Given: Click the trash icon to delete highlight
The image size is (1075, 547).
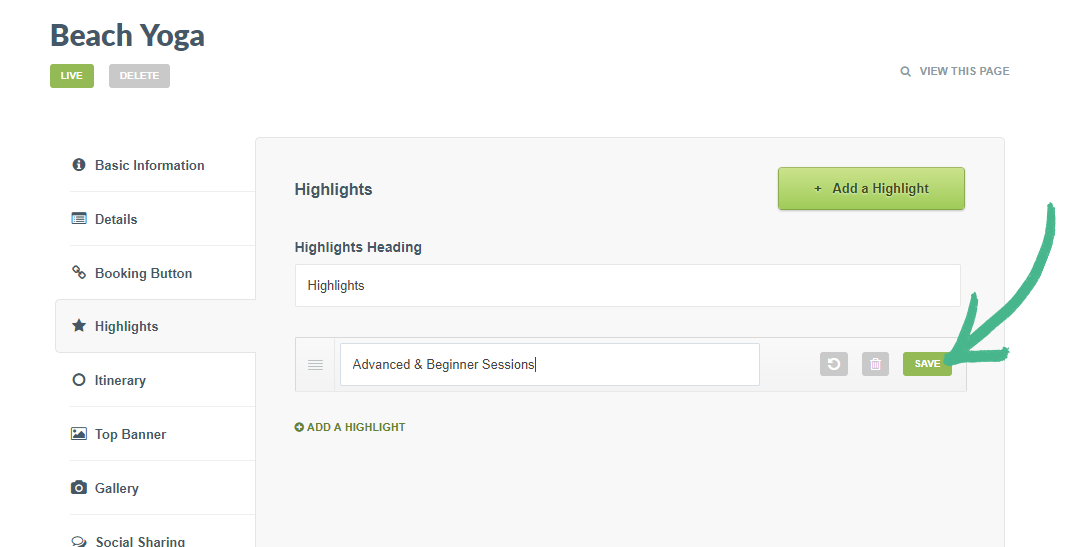Looking at the screenshot, I should click(x=875, y=364).
